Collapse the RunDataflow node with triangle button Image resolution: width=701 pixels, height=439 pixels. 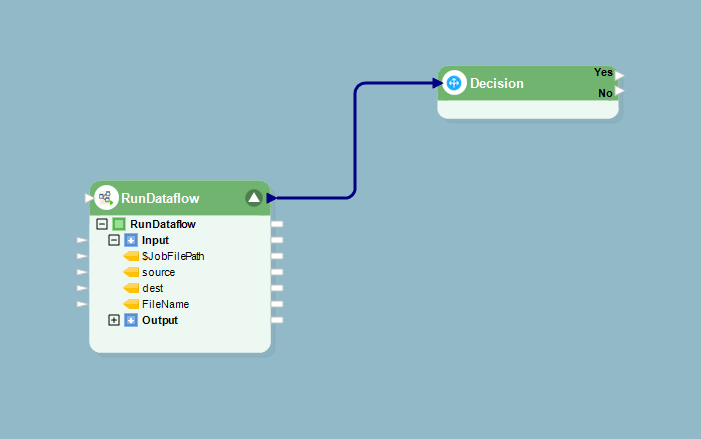click(254, 198)
